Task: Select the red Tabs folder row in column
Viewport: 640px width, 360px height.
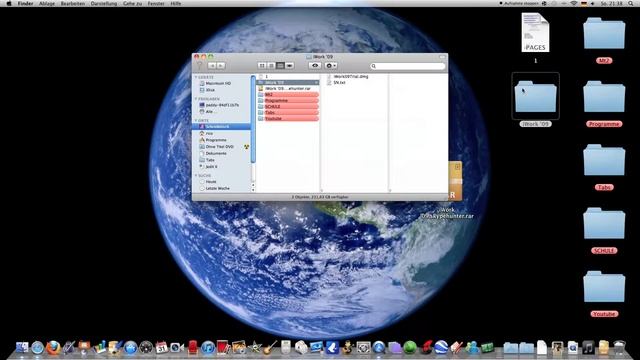Action: 288,113
